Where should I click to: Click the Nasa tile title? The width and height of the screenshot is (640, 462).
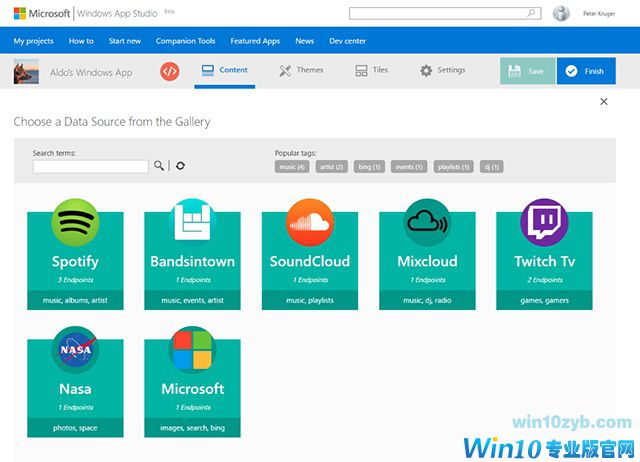75,389
